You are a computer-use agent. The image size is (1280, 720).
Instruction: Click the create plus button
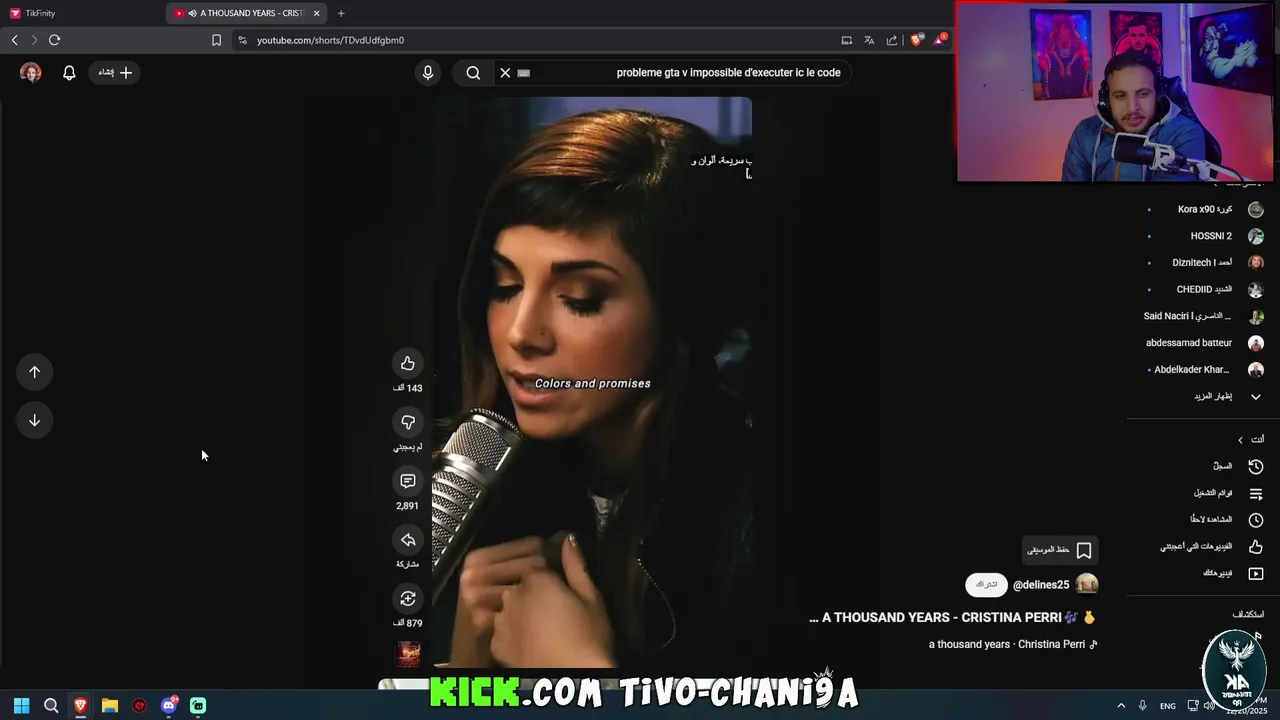pos(116,73)
